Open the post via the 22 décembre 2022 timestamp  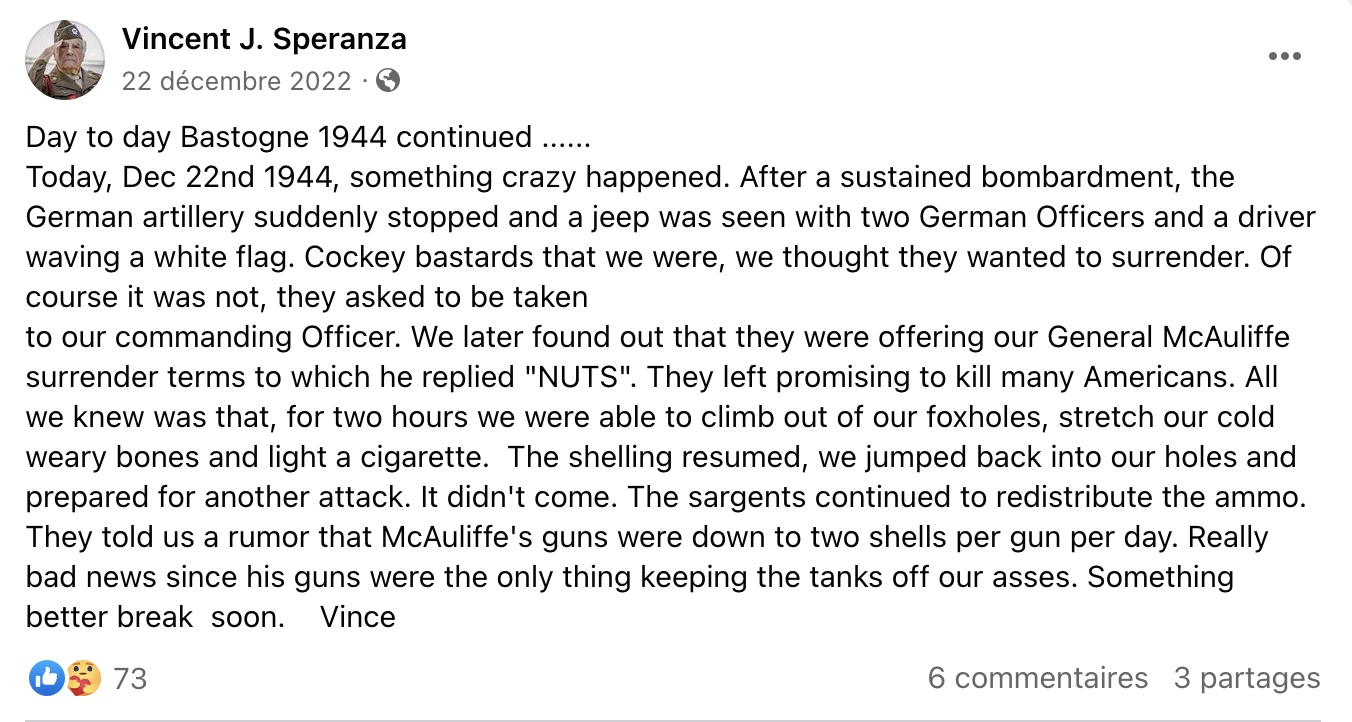[237, 81]
